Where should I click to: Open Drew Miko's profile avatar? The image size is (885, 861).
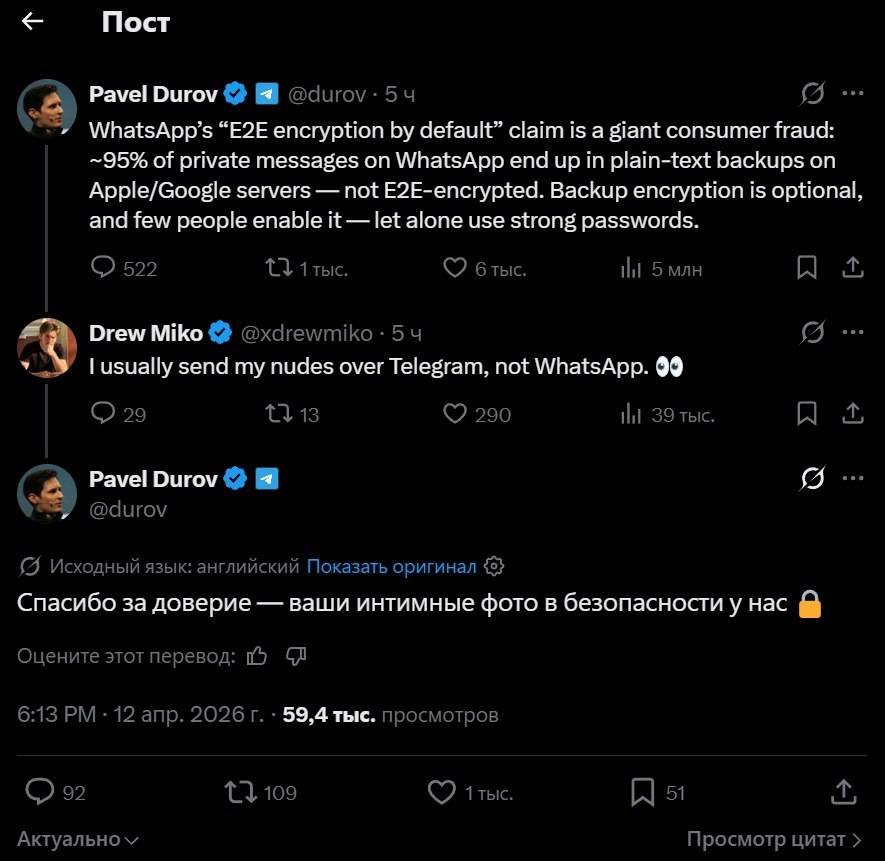(47, 348)
